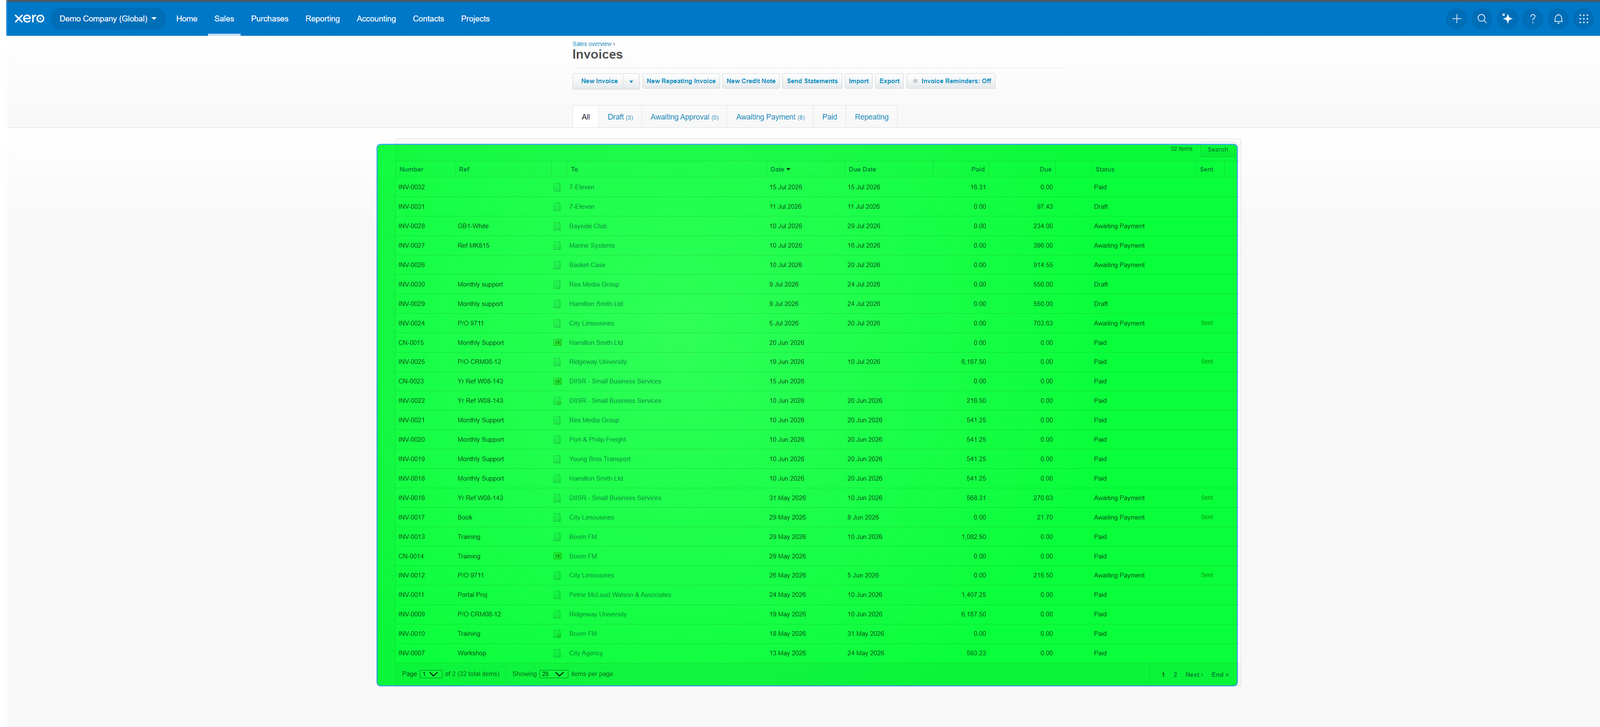This screenshot has width=1600, height=727.
Task: Sort by the Number column header
Action: click(x=411, y=169)
